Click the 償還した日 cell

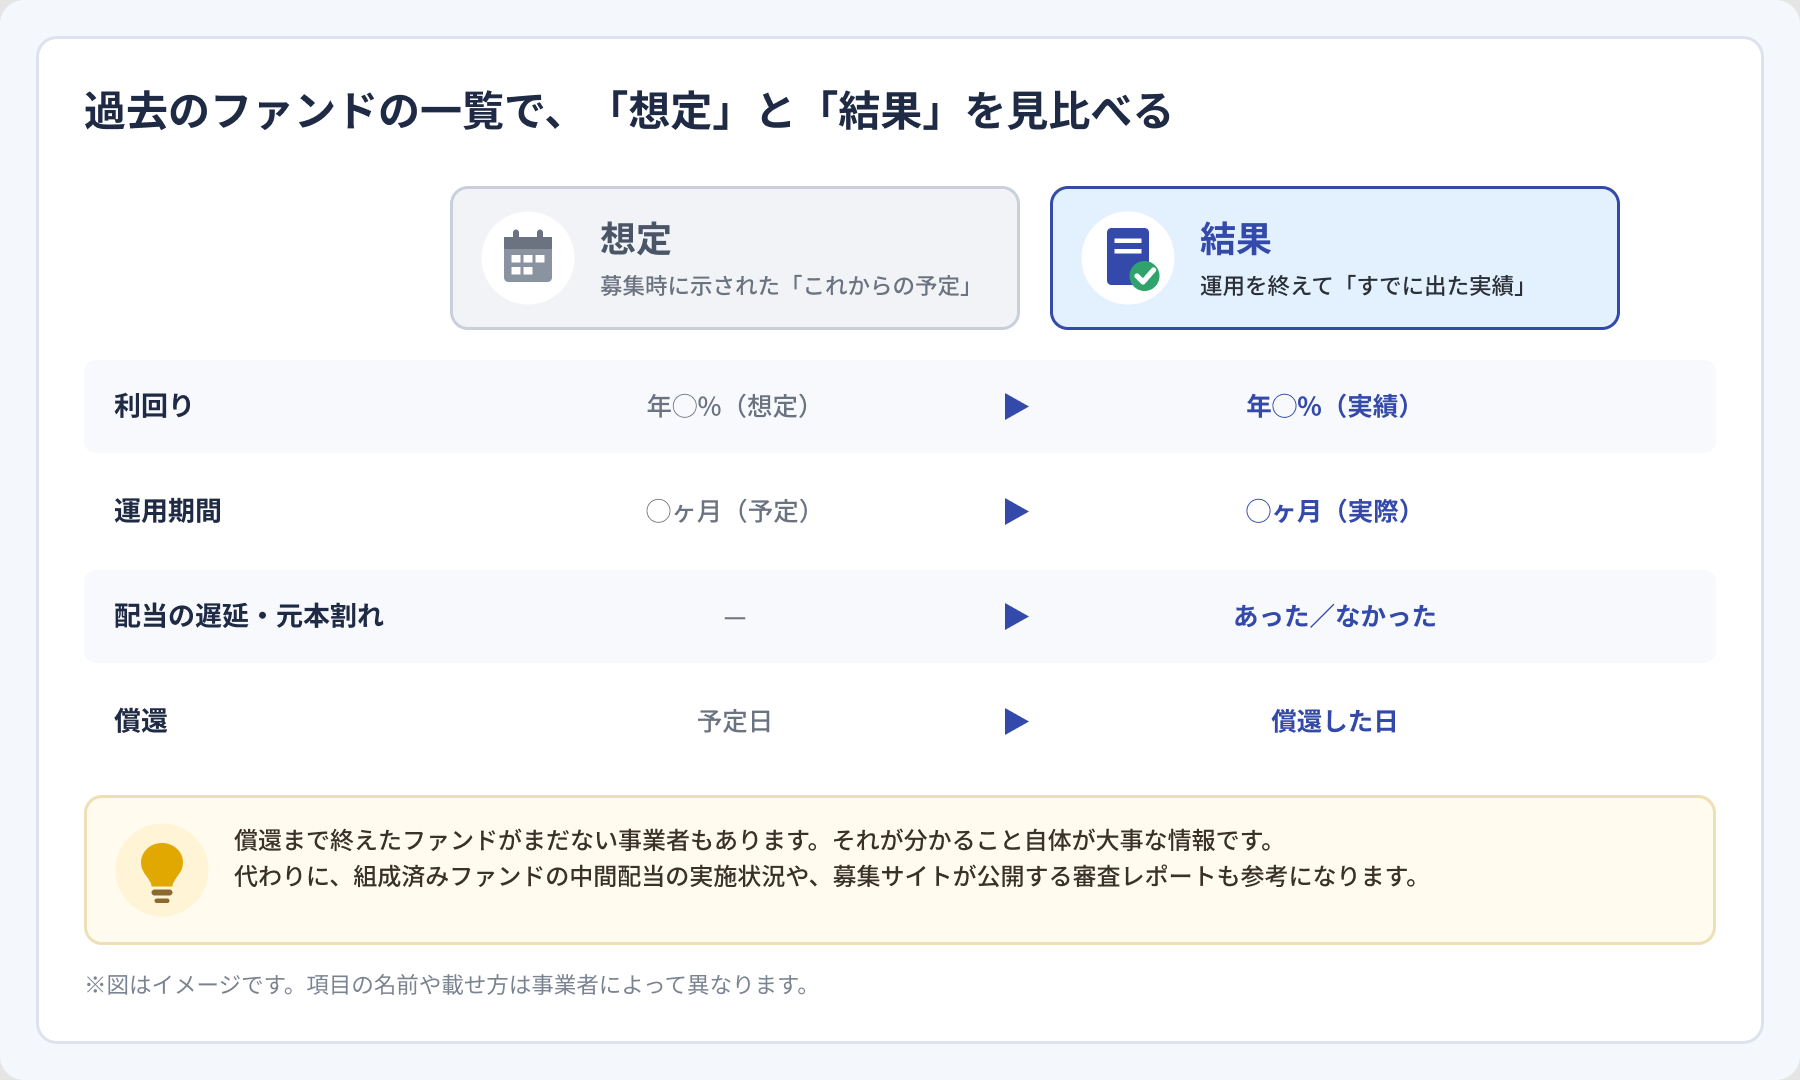click(x=1335, y=721)
